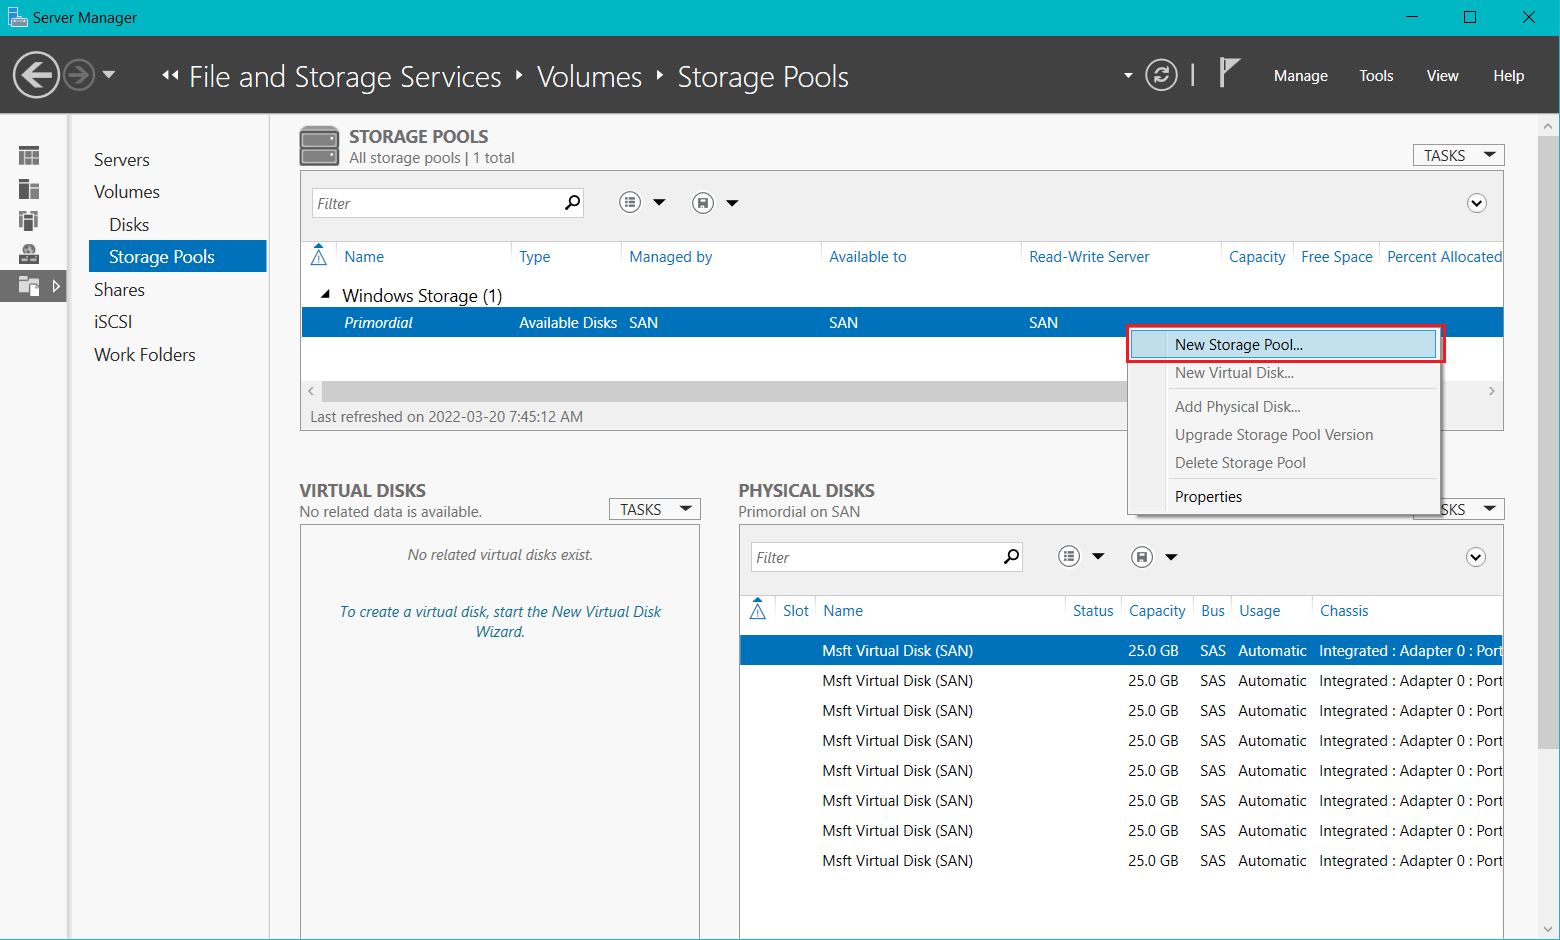Sort physical disks by Chassis column
Screen dimensions: 1560x940
[1344, 611]
